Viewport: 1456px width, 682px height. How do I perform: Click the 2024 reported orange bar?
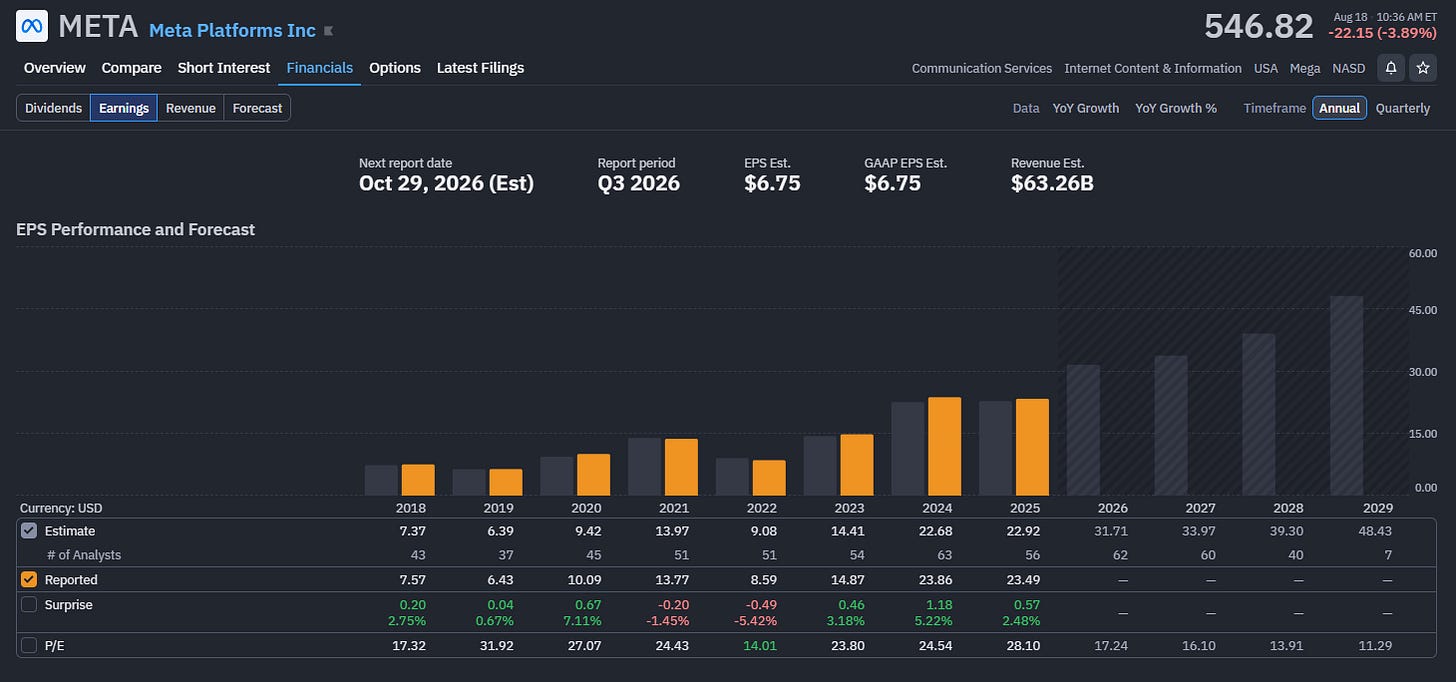pos(944,446)
